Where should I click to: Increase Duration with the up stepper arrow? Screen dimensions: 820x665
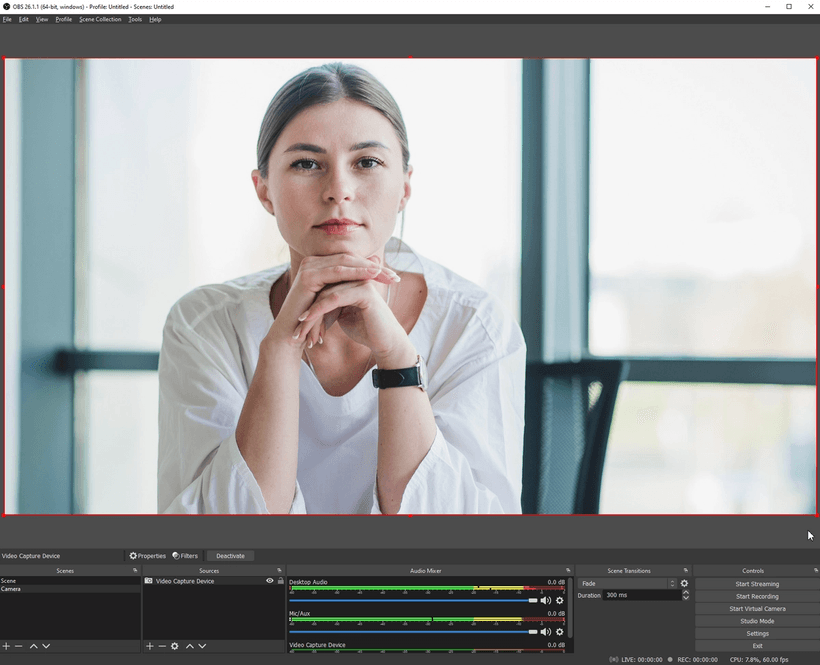pyautogui.click(x=686, y=591)
